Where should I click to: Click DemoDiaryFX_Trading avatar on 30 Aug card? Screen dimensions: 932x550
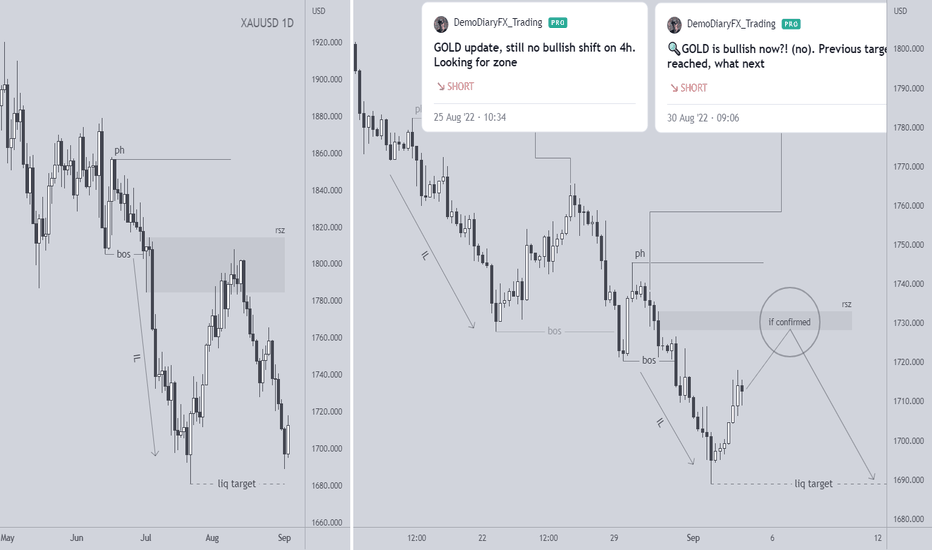pyautogui.click(x=674, y=25)
